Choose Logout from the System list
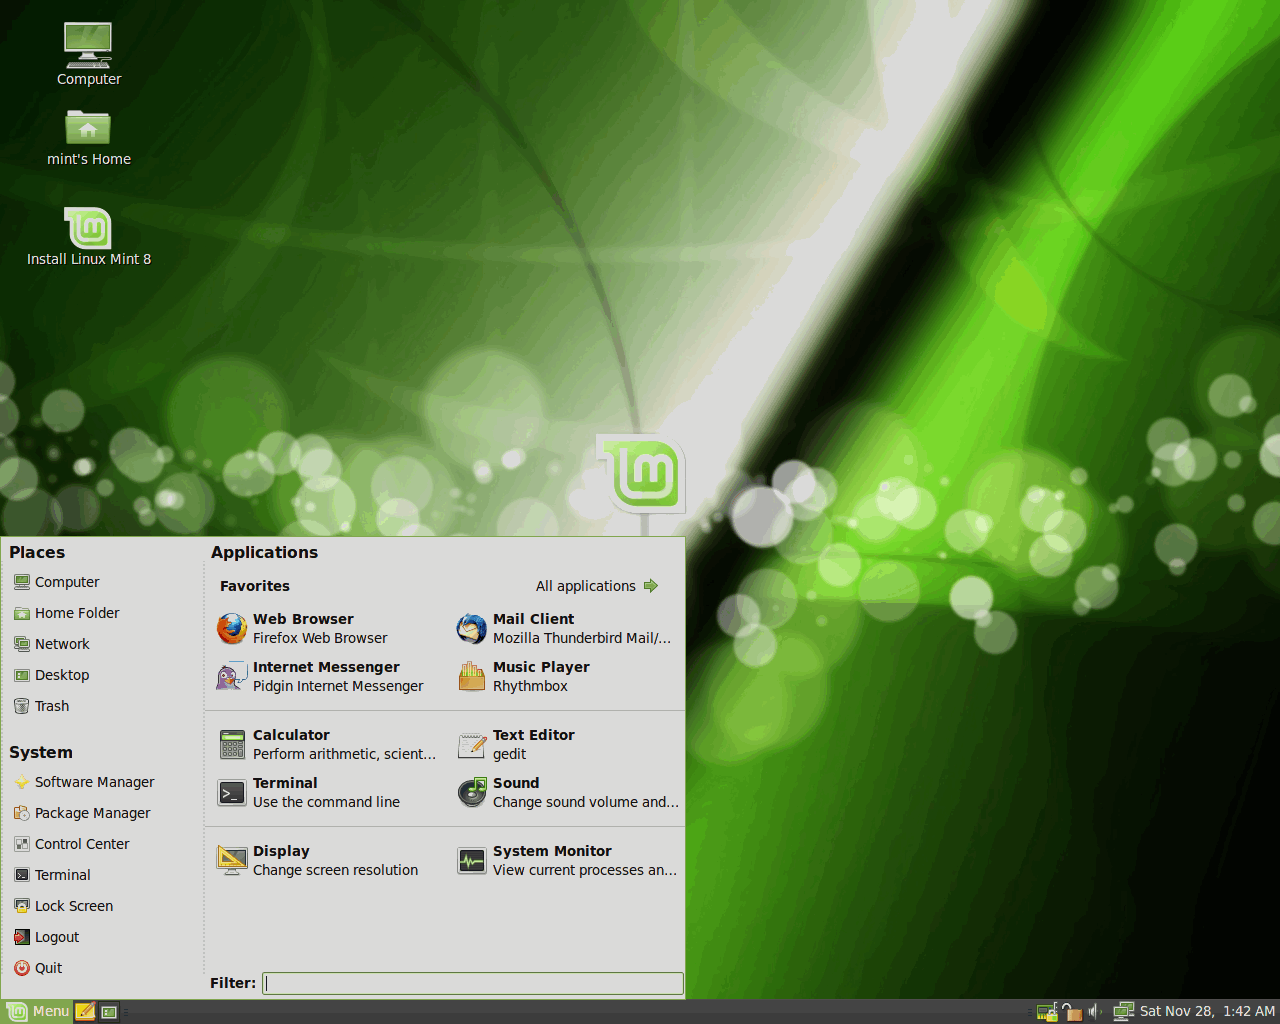This screenshot has width=1280, height=1024. [47, 937]
